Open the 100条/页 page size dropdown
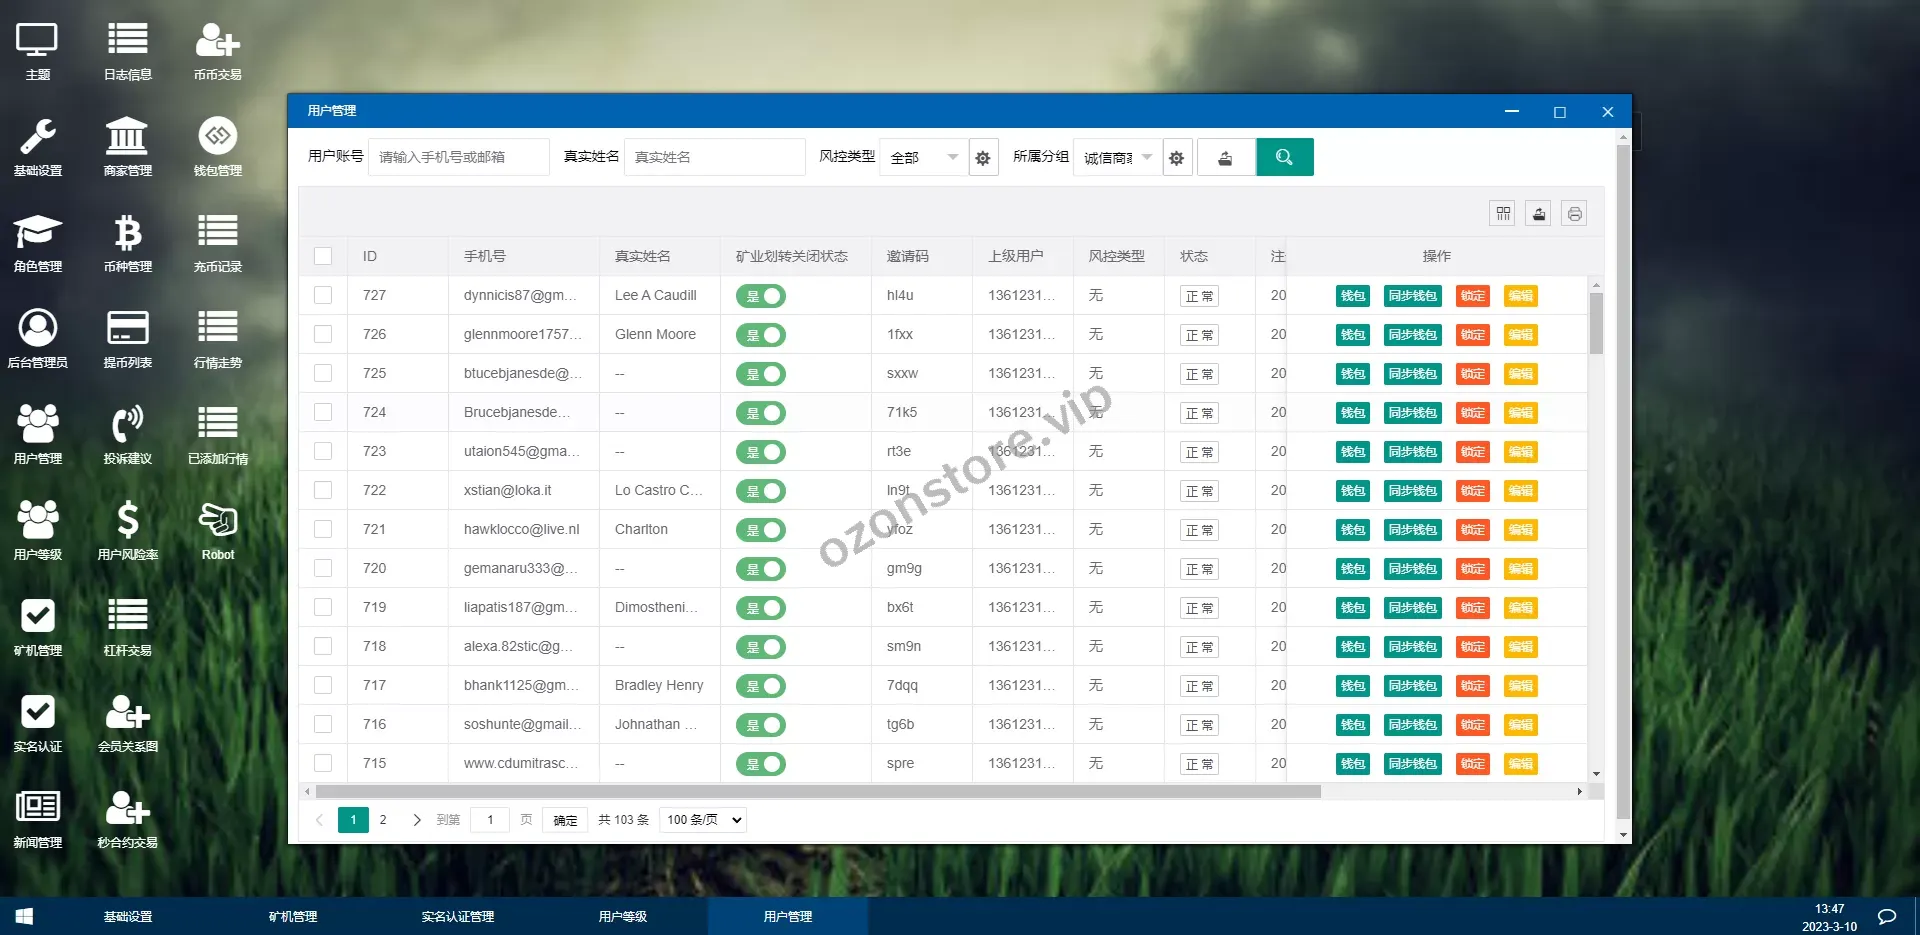The width and height of the screenshot is (1920, 935). 702,819
